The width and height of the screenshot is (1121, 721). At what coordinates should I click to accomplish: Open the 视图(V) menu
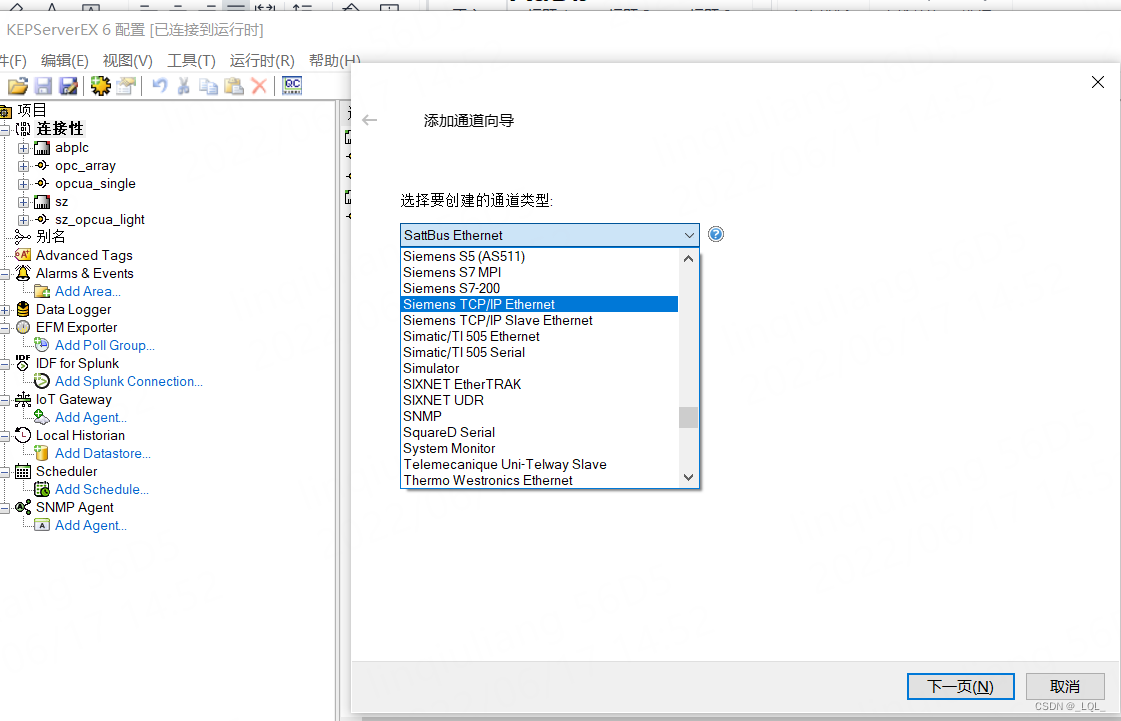coord(127,61)
